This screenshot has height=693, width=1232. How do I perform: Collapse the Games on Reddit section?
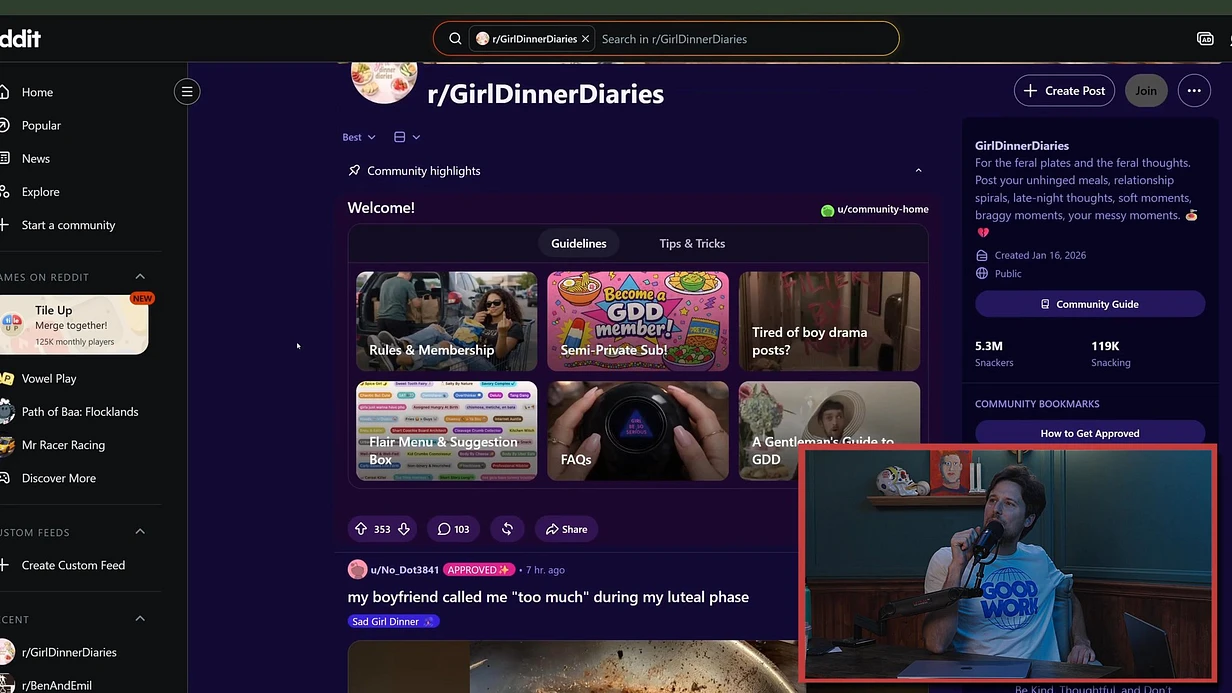140,277
